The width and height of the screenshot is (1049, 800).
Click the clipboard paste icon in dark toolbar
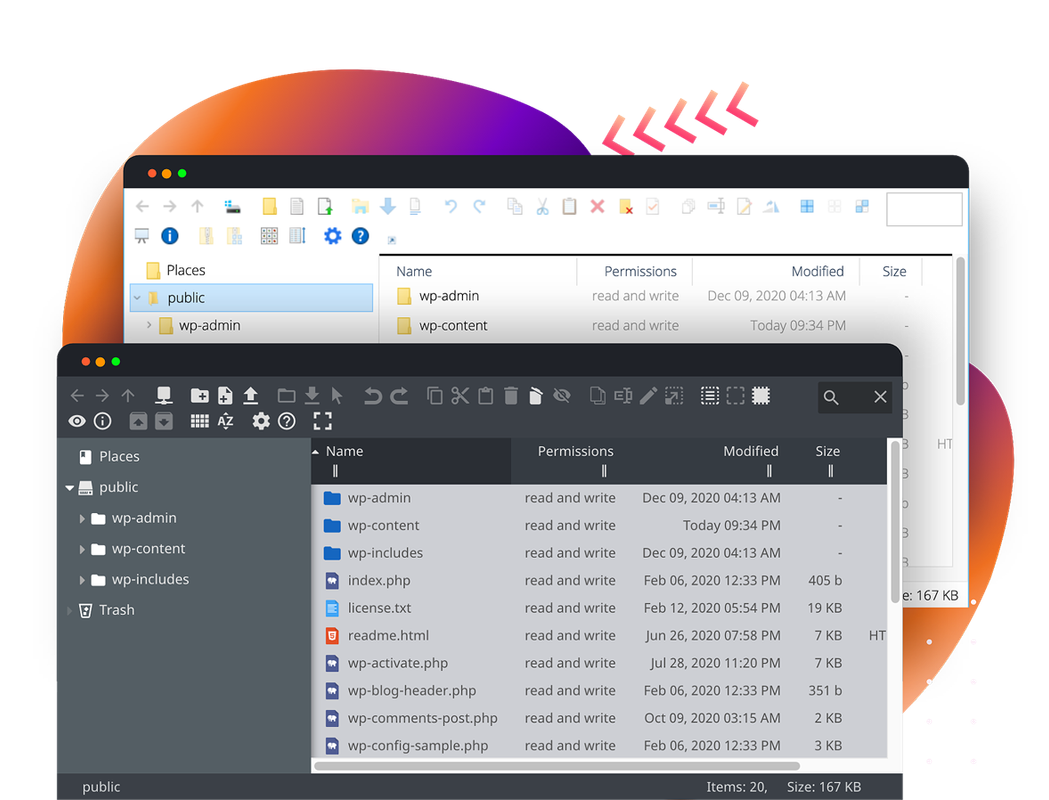pyautogui.click(x=486, y=396)
